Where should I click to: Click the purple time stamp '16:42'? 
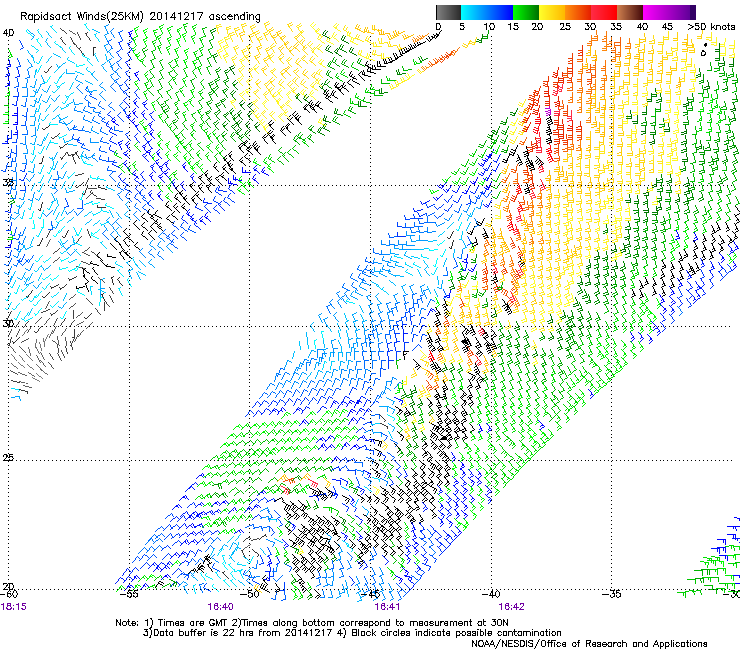[x=512, y=607]
